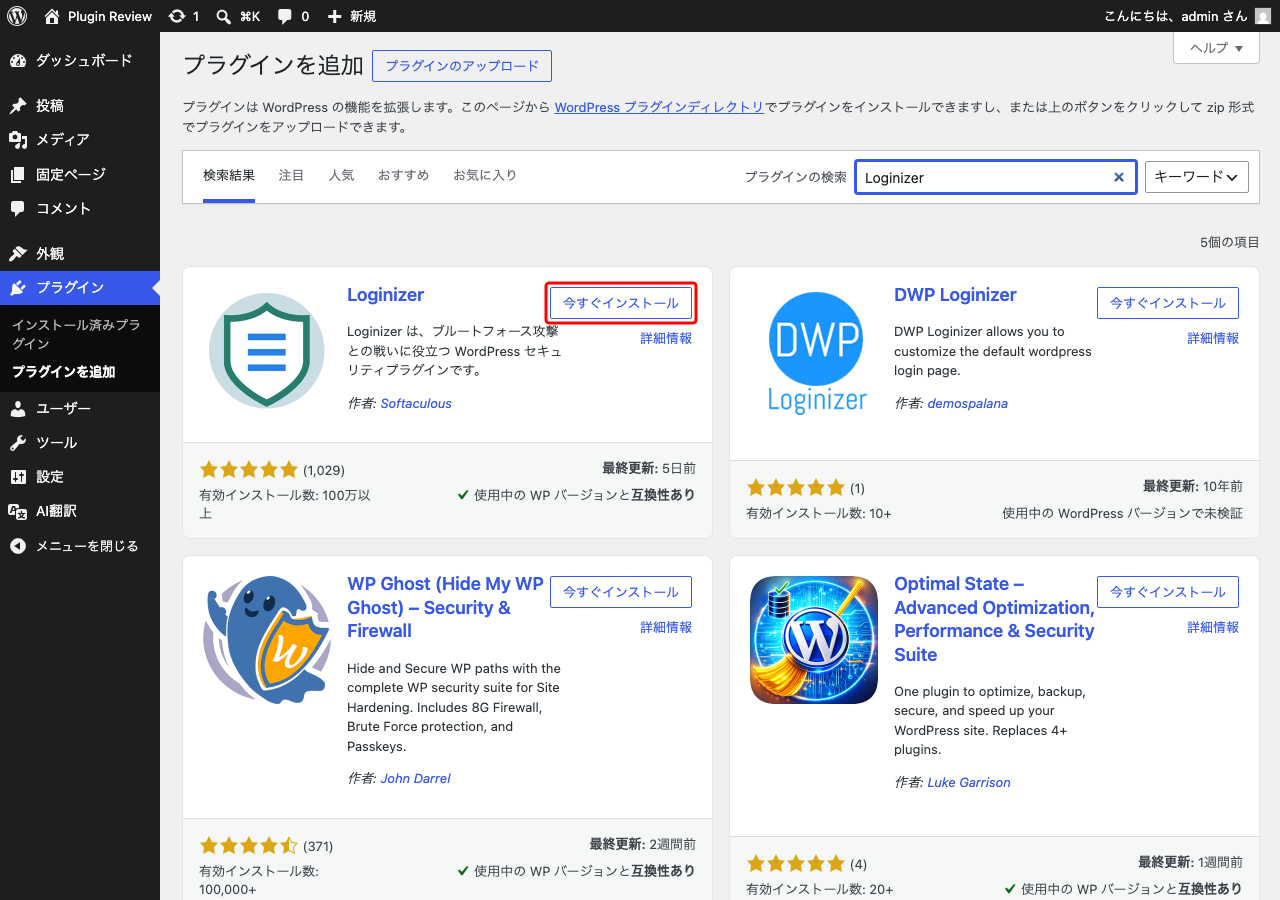Viewport: 1280px width, 900px height.
Task: Switch to the 人気 tab
Action: click(x=341, y=176)
